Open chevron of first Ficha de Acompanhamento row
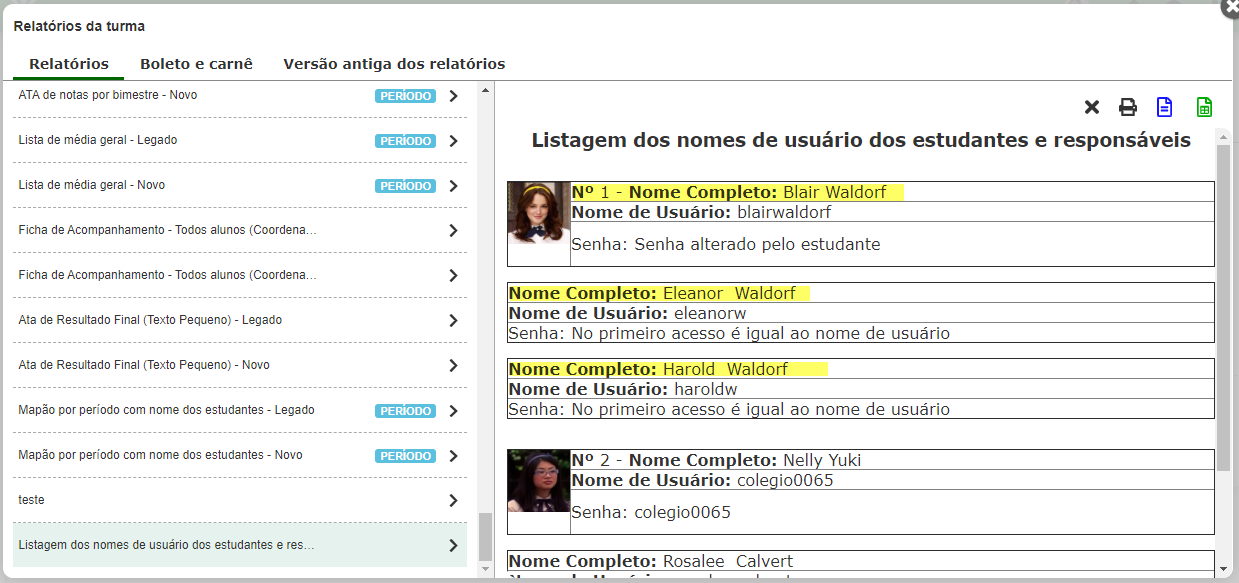Viewport: 1239px width, 583px height. pyautogui.click(x=453, y=231)
